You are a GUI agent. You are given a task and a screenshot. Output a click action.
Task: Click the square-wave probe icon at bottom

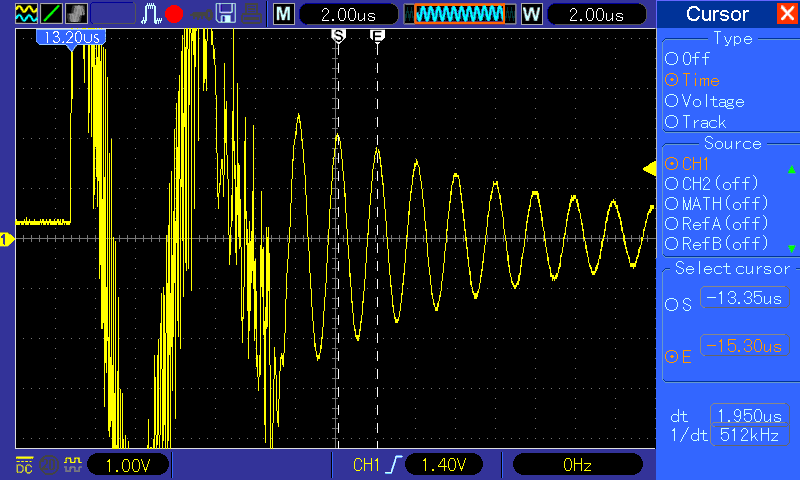73,465
